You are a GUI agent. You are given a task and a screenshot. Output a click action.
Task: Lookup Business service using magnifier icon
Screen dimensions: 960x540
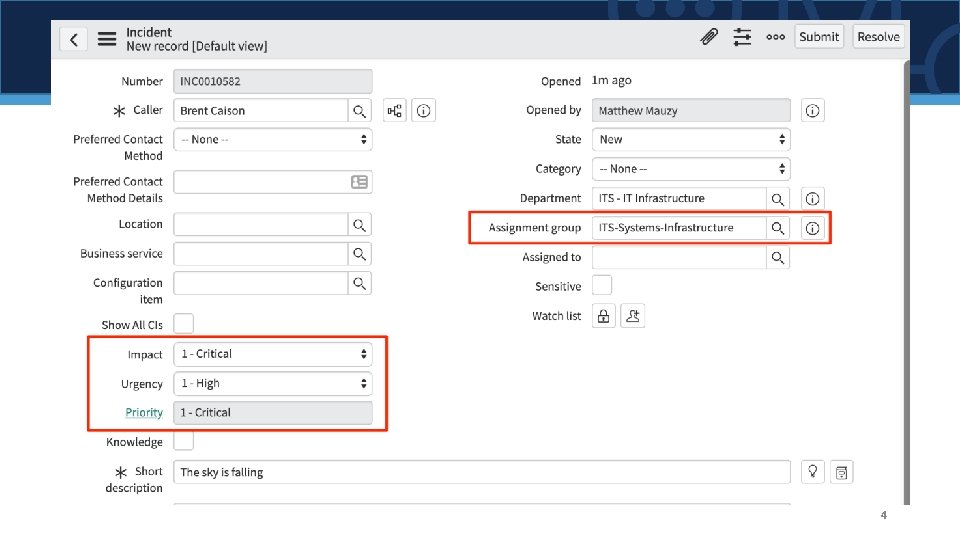(359, 253)
